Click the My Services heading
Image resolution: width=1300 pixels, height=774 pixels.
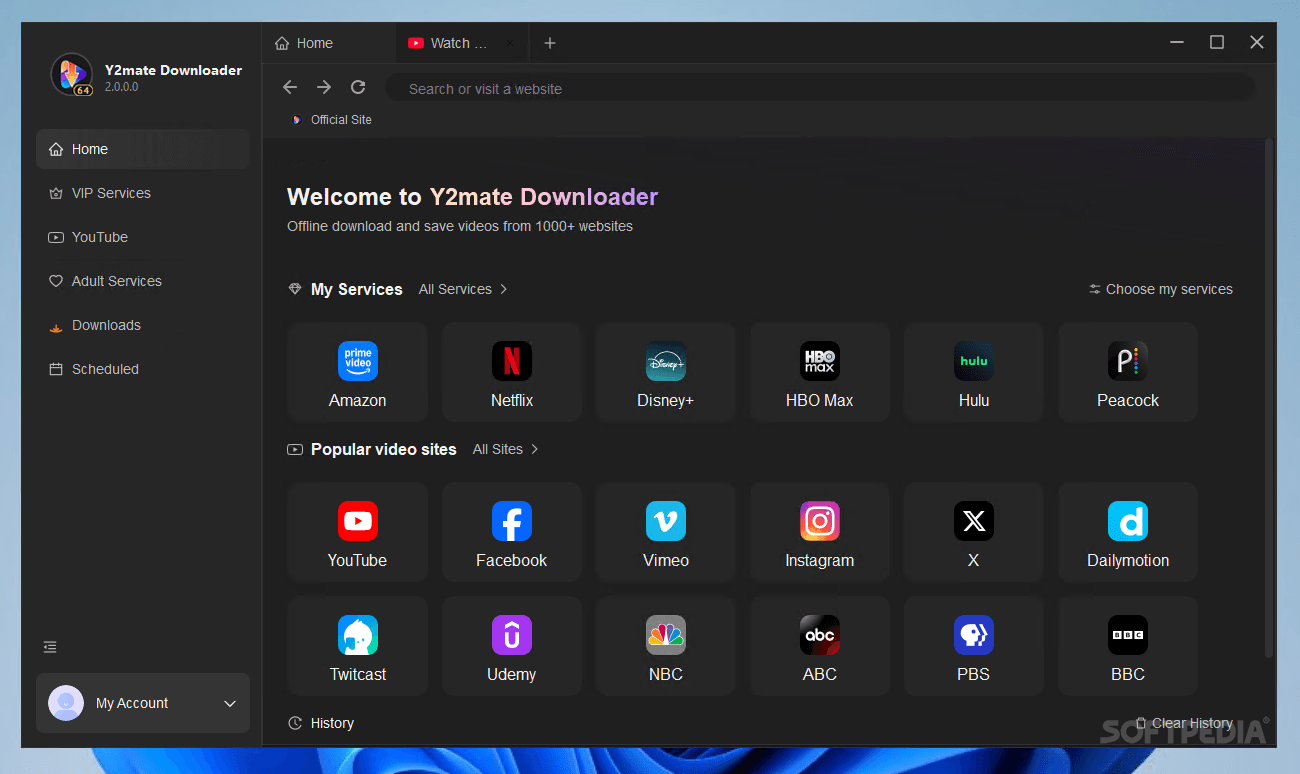(357, 289)
